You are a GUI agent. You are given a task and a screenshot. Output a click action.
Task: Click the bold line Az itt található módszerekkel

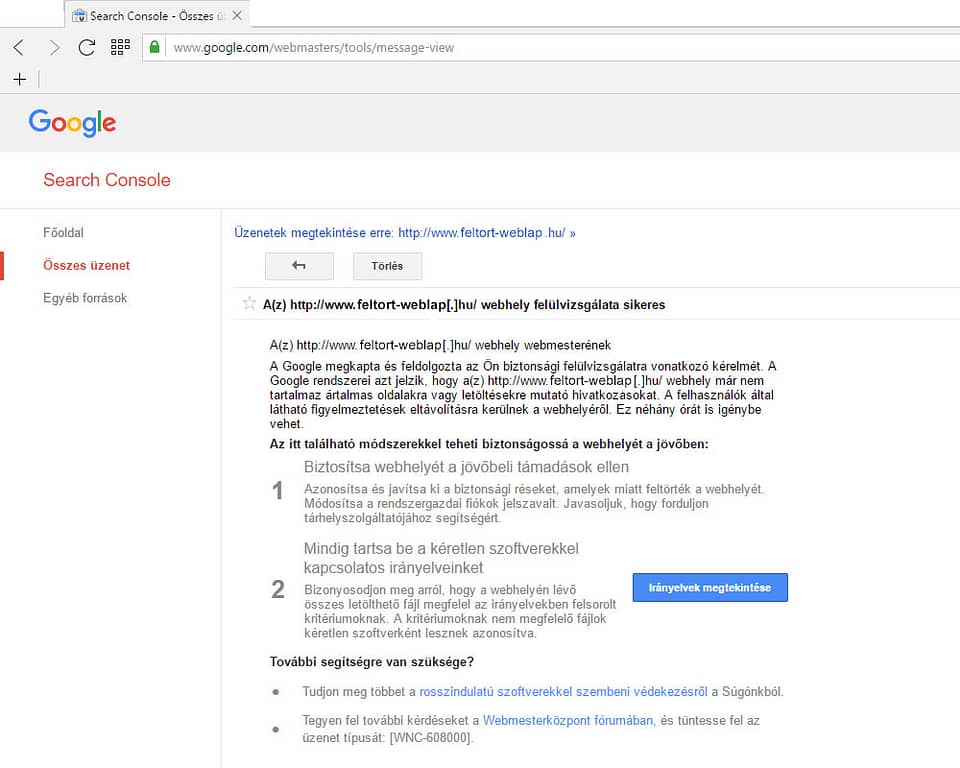pos(489,443)
